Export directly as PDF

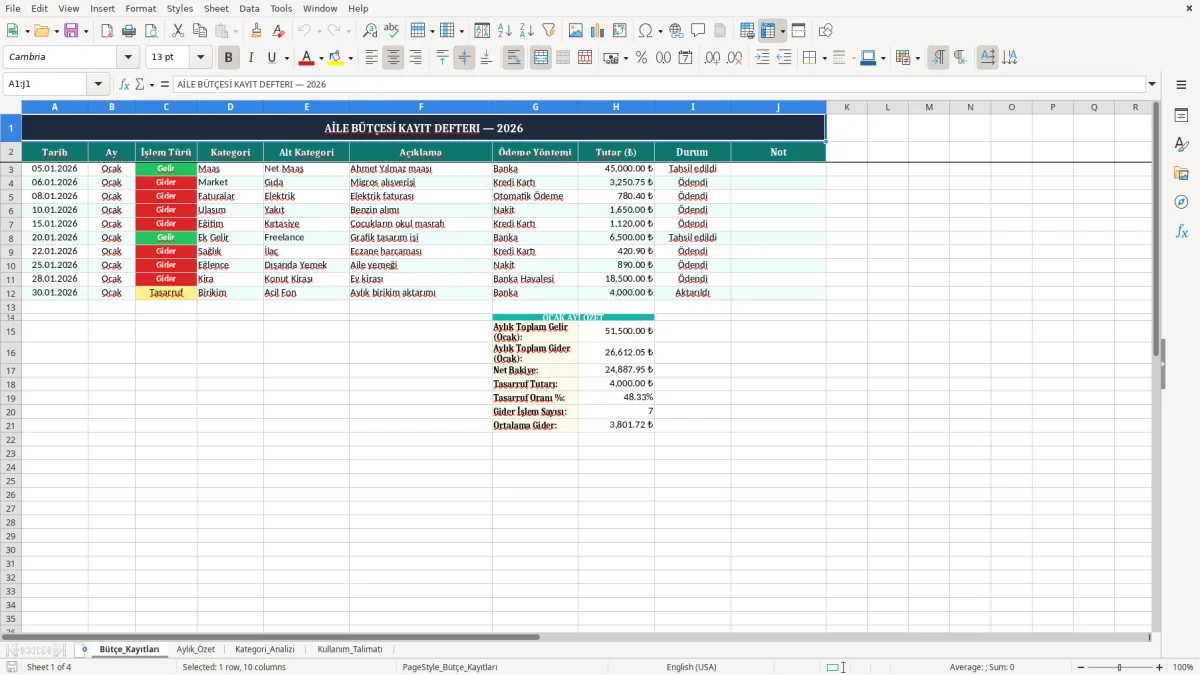(x=107, y=31)
